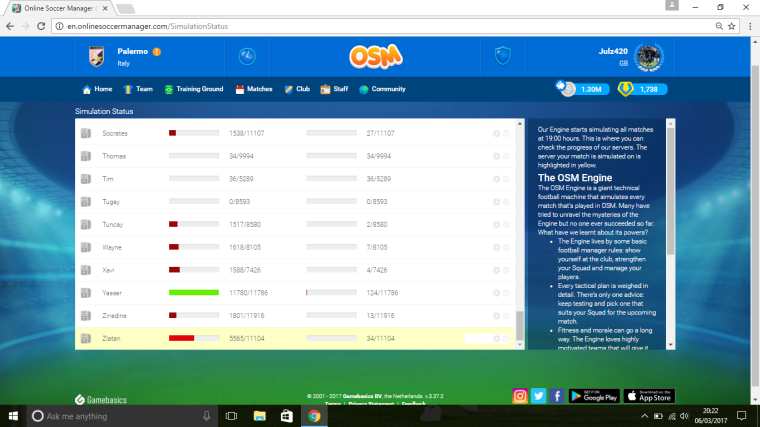760x427 pixels.
Task: Click the OSM logo
Action: point(376,57)
